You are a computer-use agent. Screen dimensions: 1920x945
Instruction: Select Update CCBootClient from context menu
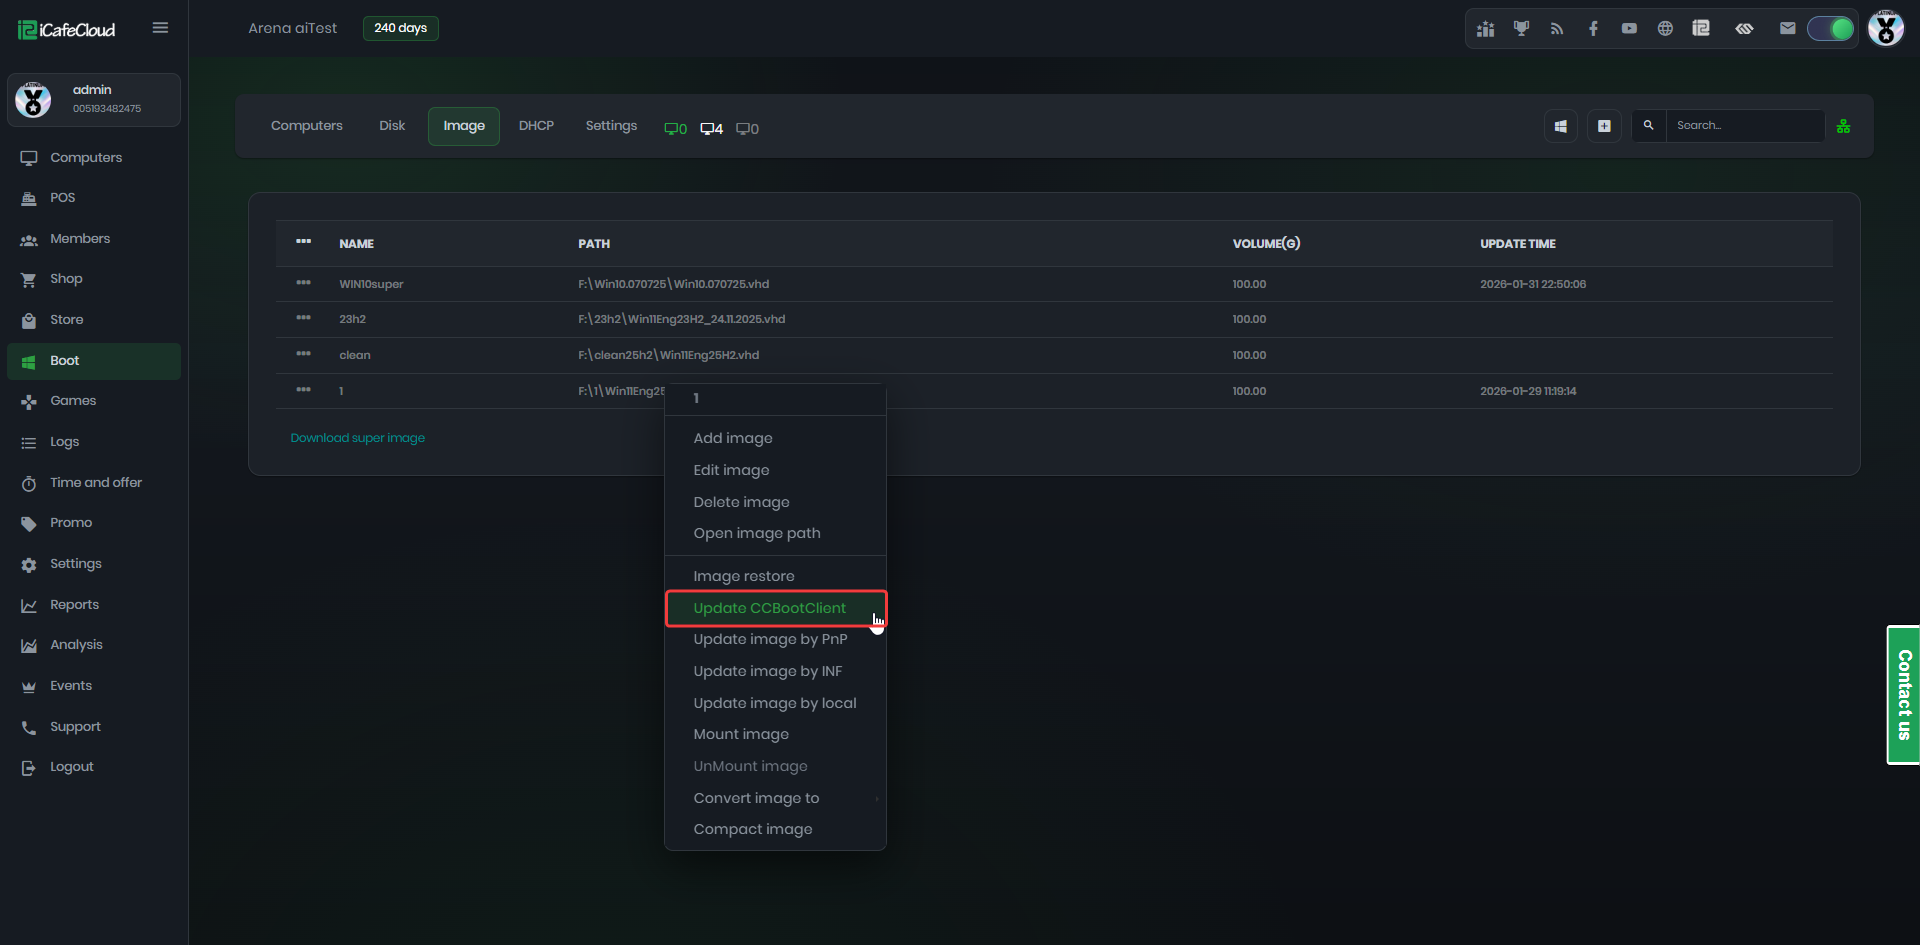point(770,608)
